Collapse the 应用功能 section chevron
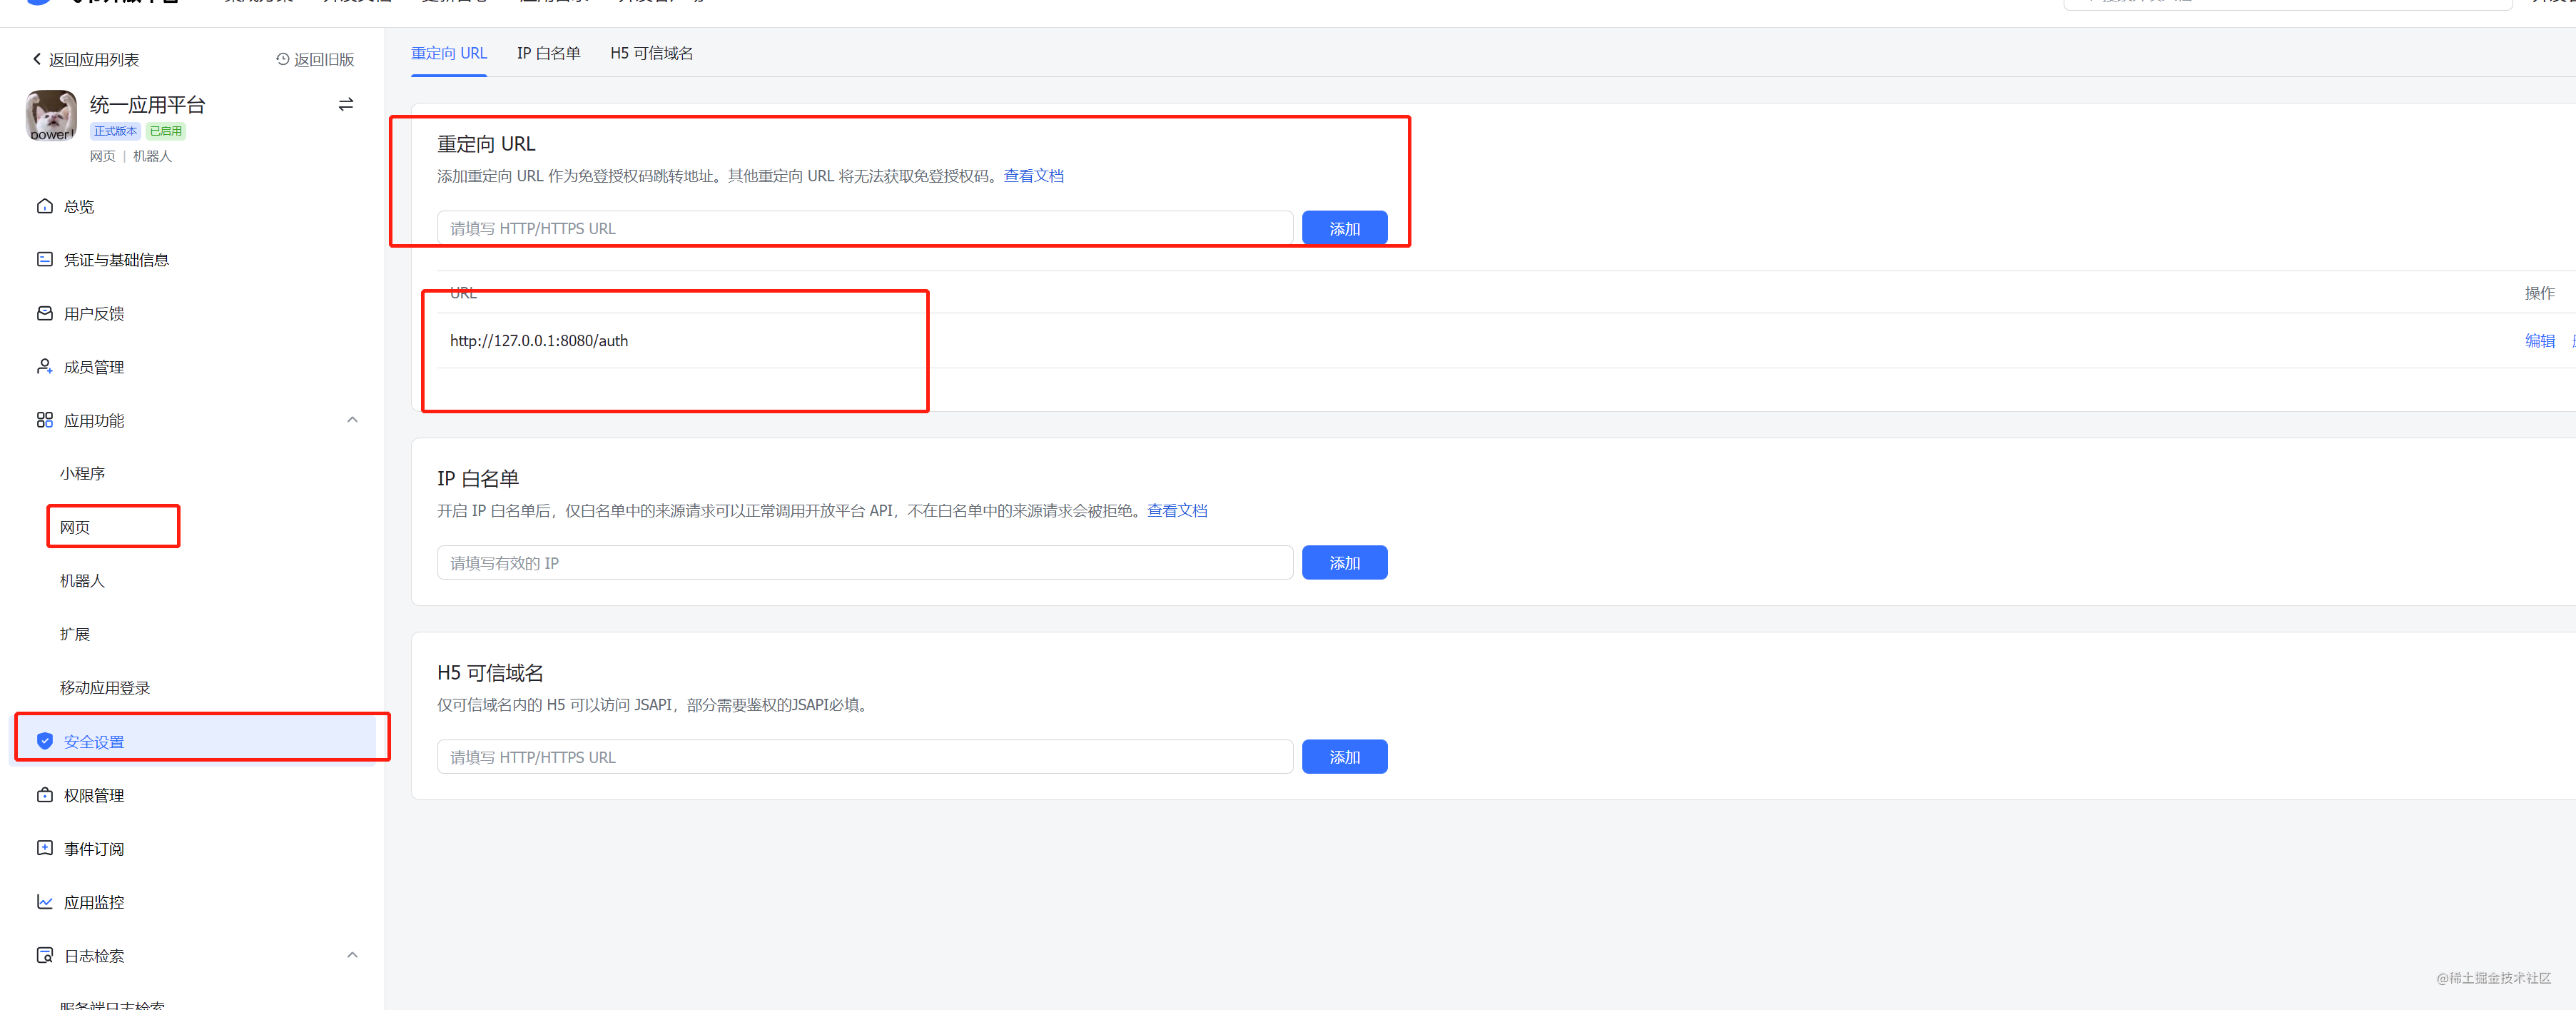 point(352,420)
